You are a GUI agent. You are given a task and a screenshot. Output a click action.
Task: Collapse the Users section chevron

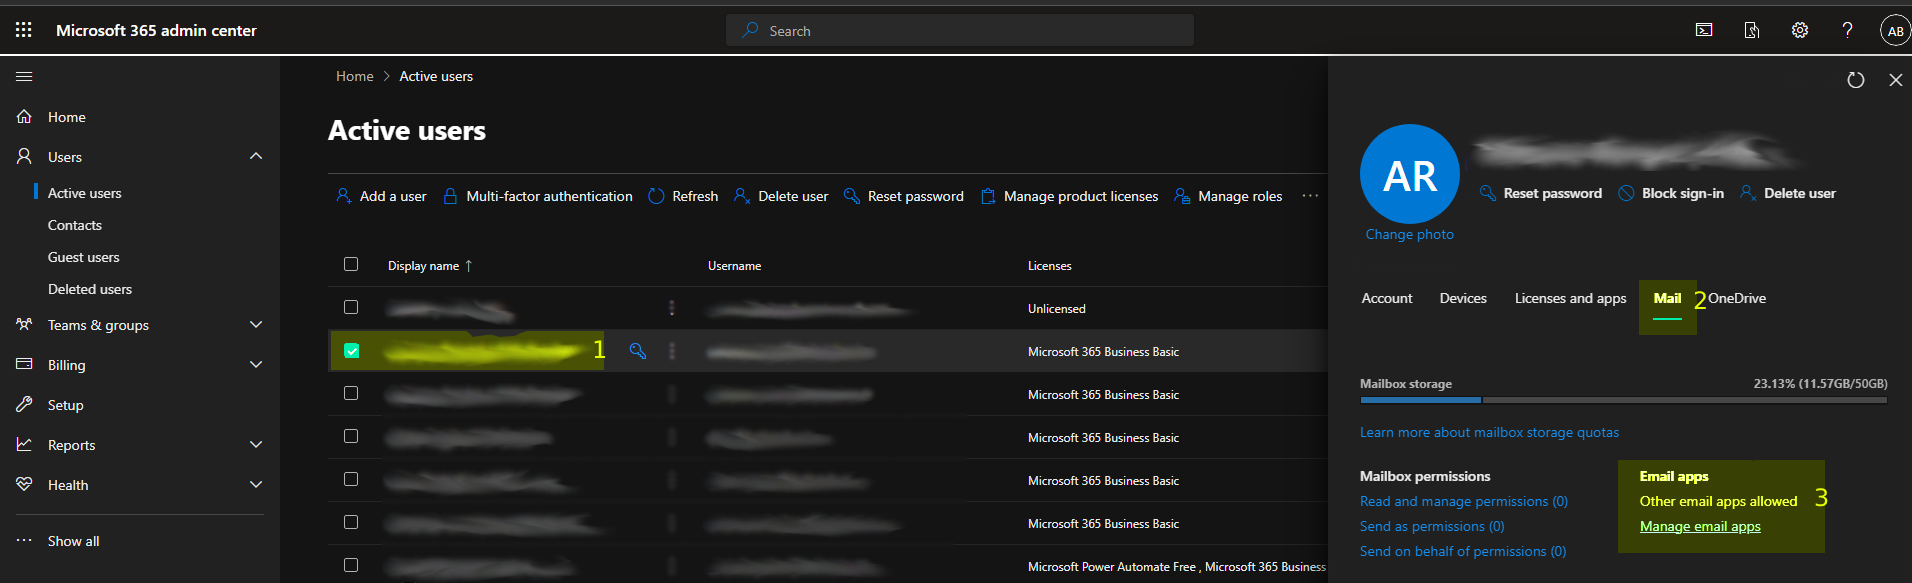[256, 156]
